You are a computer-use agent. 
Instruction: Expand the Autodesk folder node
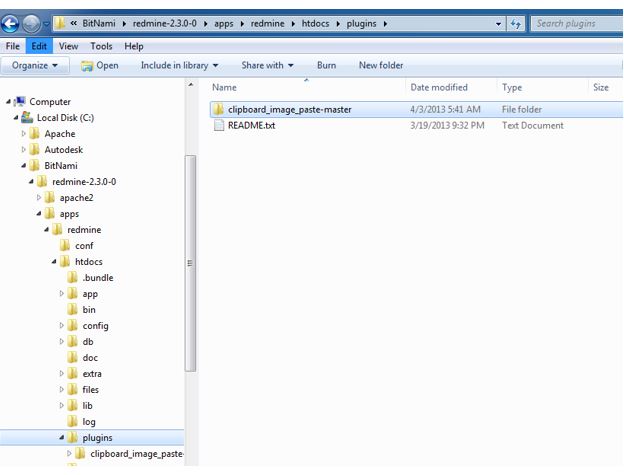23,150
